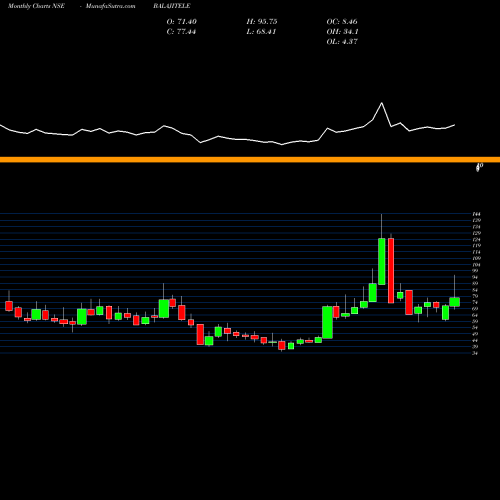500x500 pixels.
Task: Click the "OC: 8.46" reading
Action: click(x=342, y=22)
